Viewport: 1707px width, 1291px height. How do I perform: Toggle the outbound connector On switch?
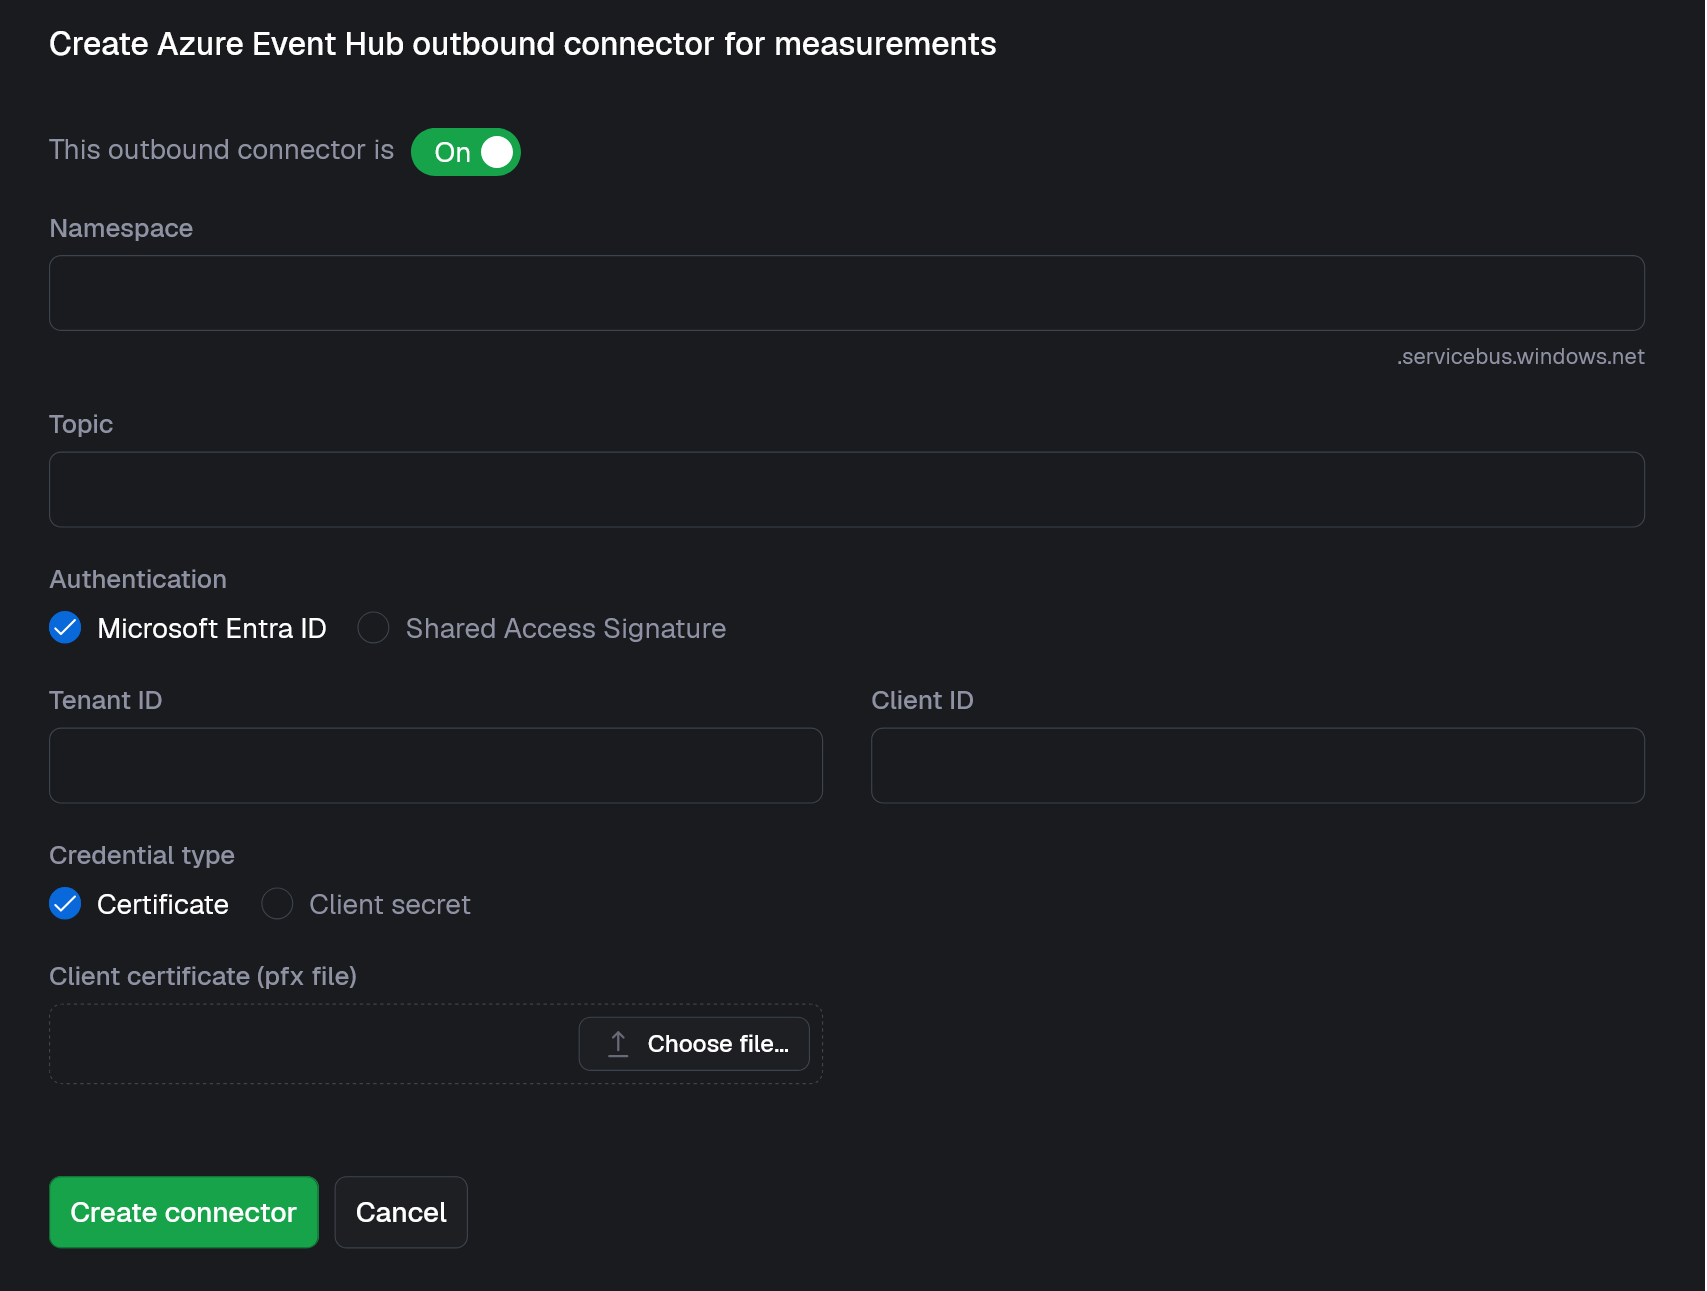coord(466,152)
